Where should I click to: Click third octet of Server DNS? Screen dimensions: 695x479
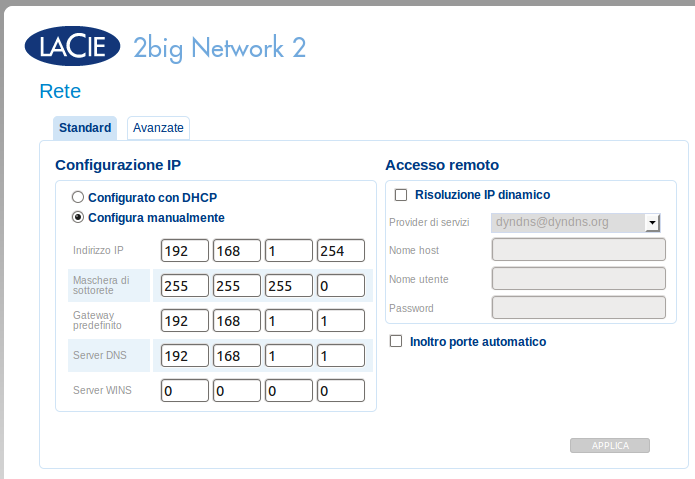289,356
